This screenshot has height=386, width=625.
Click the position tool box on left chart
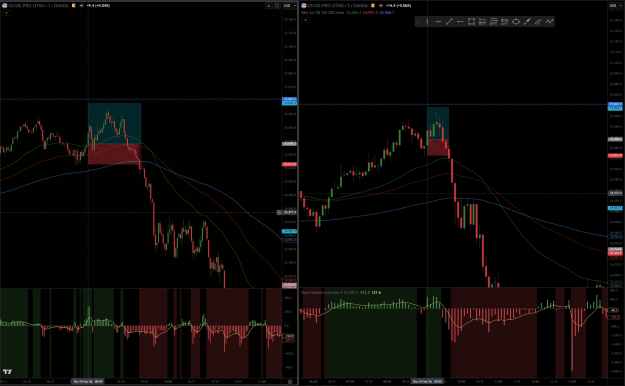[114, 134]
